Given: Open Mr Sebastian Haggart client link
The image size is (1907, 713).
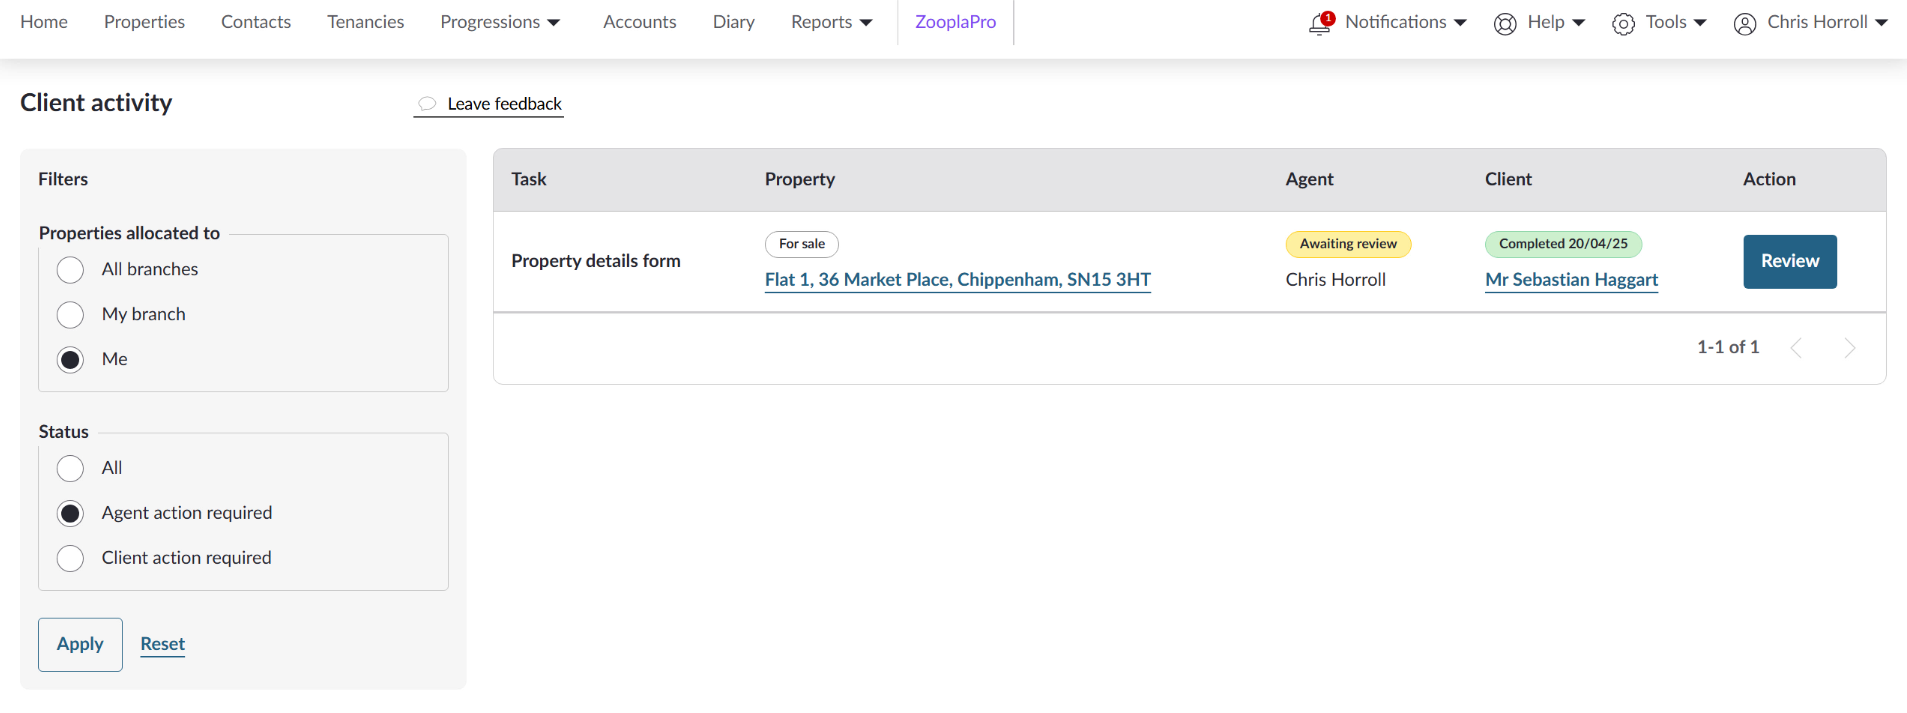Looking at the screenshot, I should 1571,280.
